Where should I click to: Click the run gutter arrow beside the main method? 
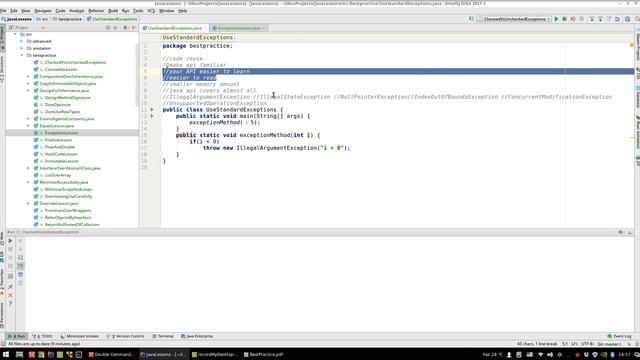click(152, 116)
